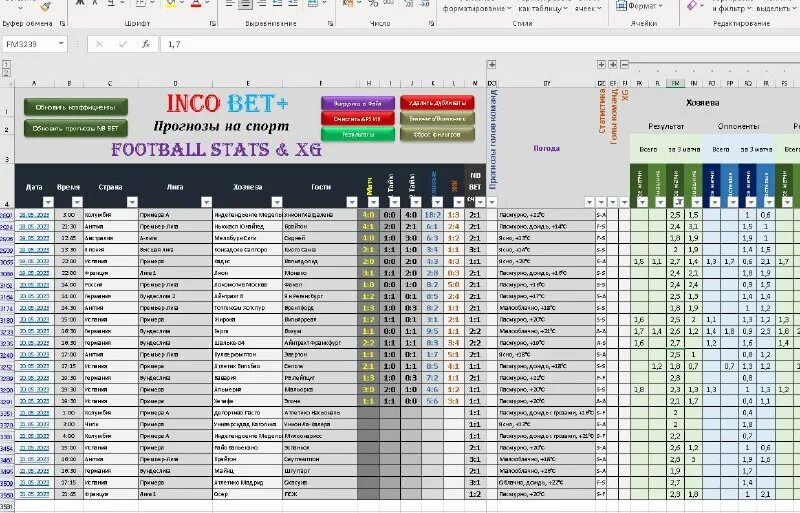
Task: Click Обновить прогнозы NB BET button
Action: 76,128
